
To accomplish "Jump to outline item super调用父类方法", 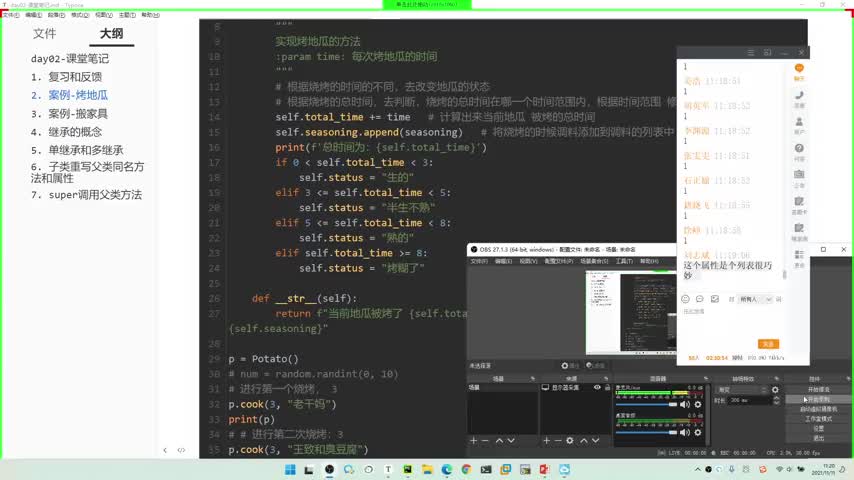I will point(86,195).
